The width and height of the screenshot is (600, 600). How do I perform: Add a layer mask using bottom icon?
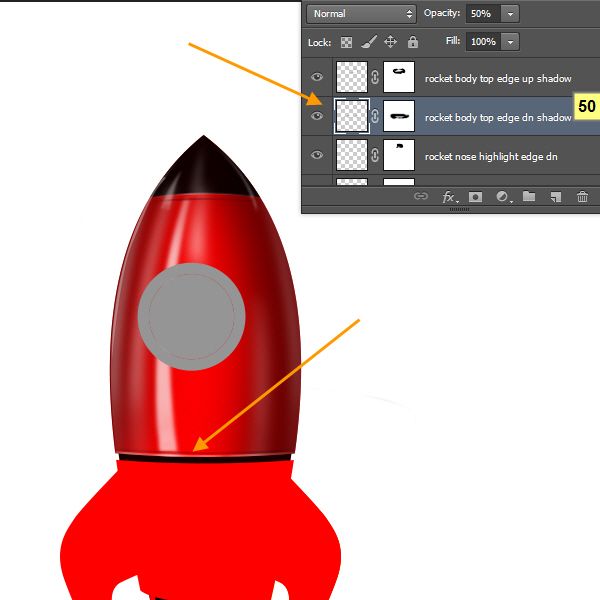(x=475, y=197)
